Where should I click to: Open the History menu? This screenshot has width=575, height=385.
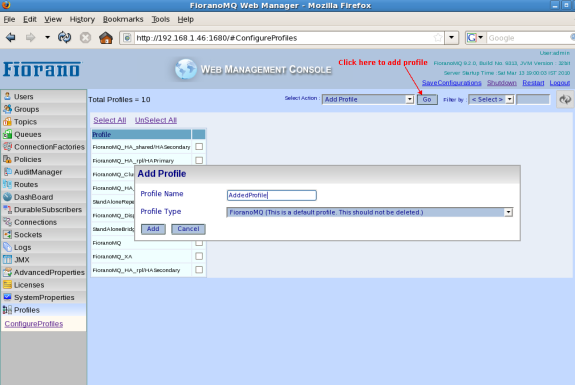(x=82, y=19)
